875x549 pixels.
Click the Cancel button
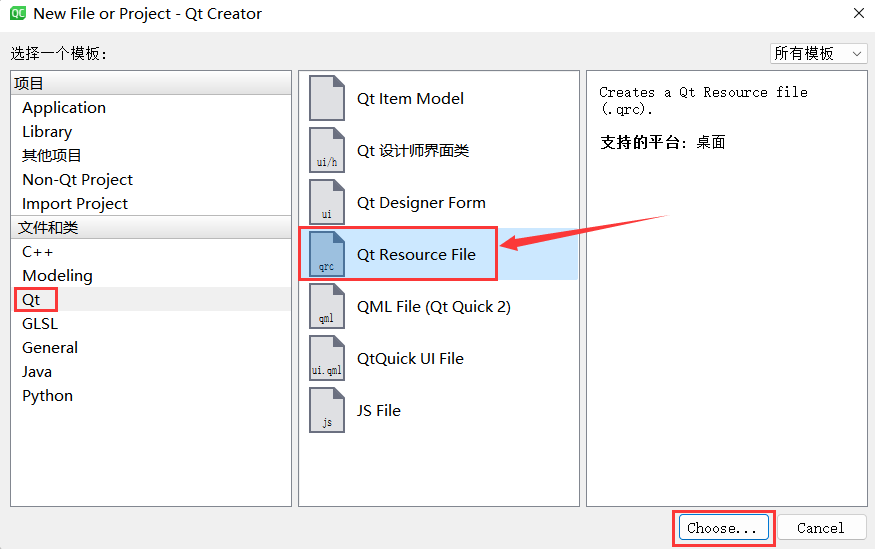tap(821, 528)
